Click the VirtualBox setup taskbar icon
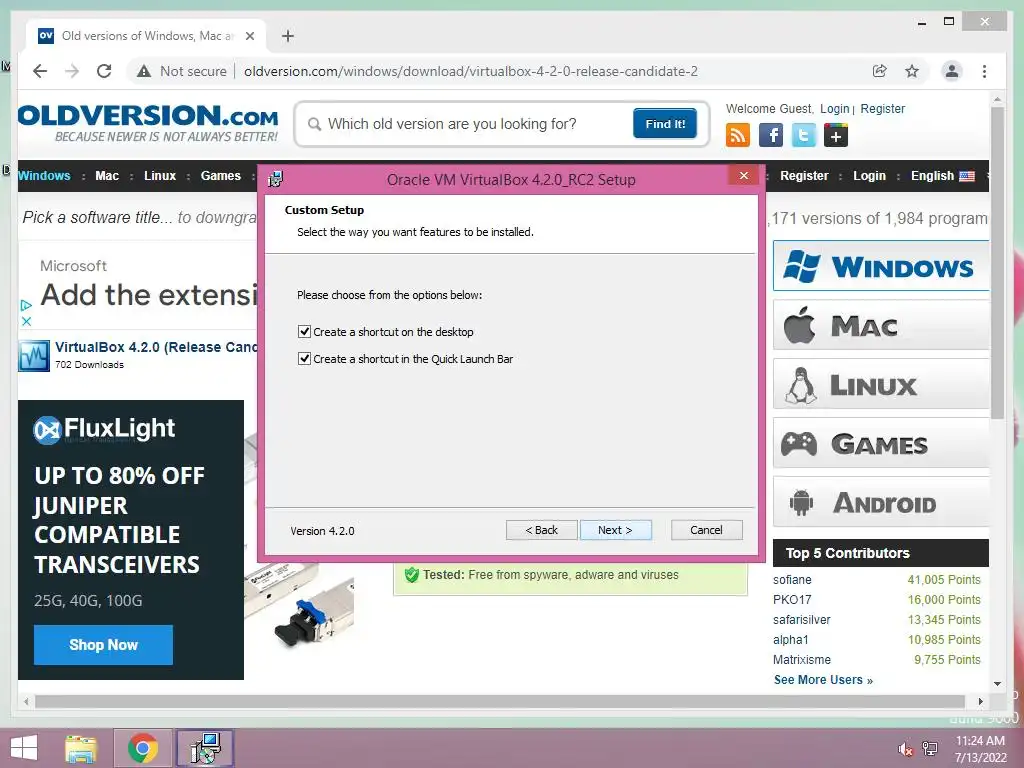 pos(205,748)
